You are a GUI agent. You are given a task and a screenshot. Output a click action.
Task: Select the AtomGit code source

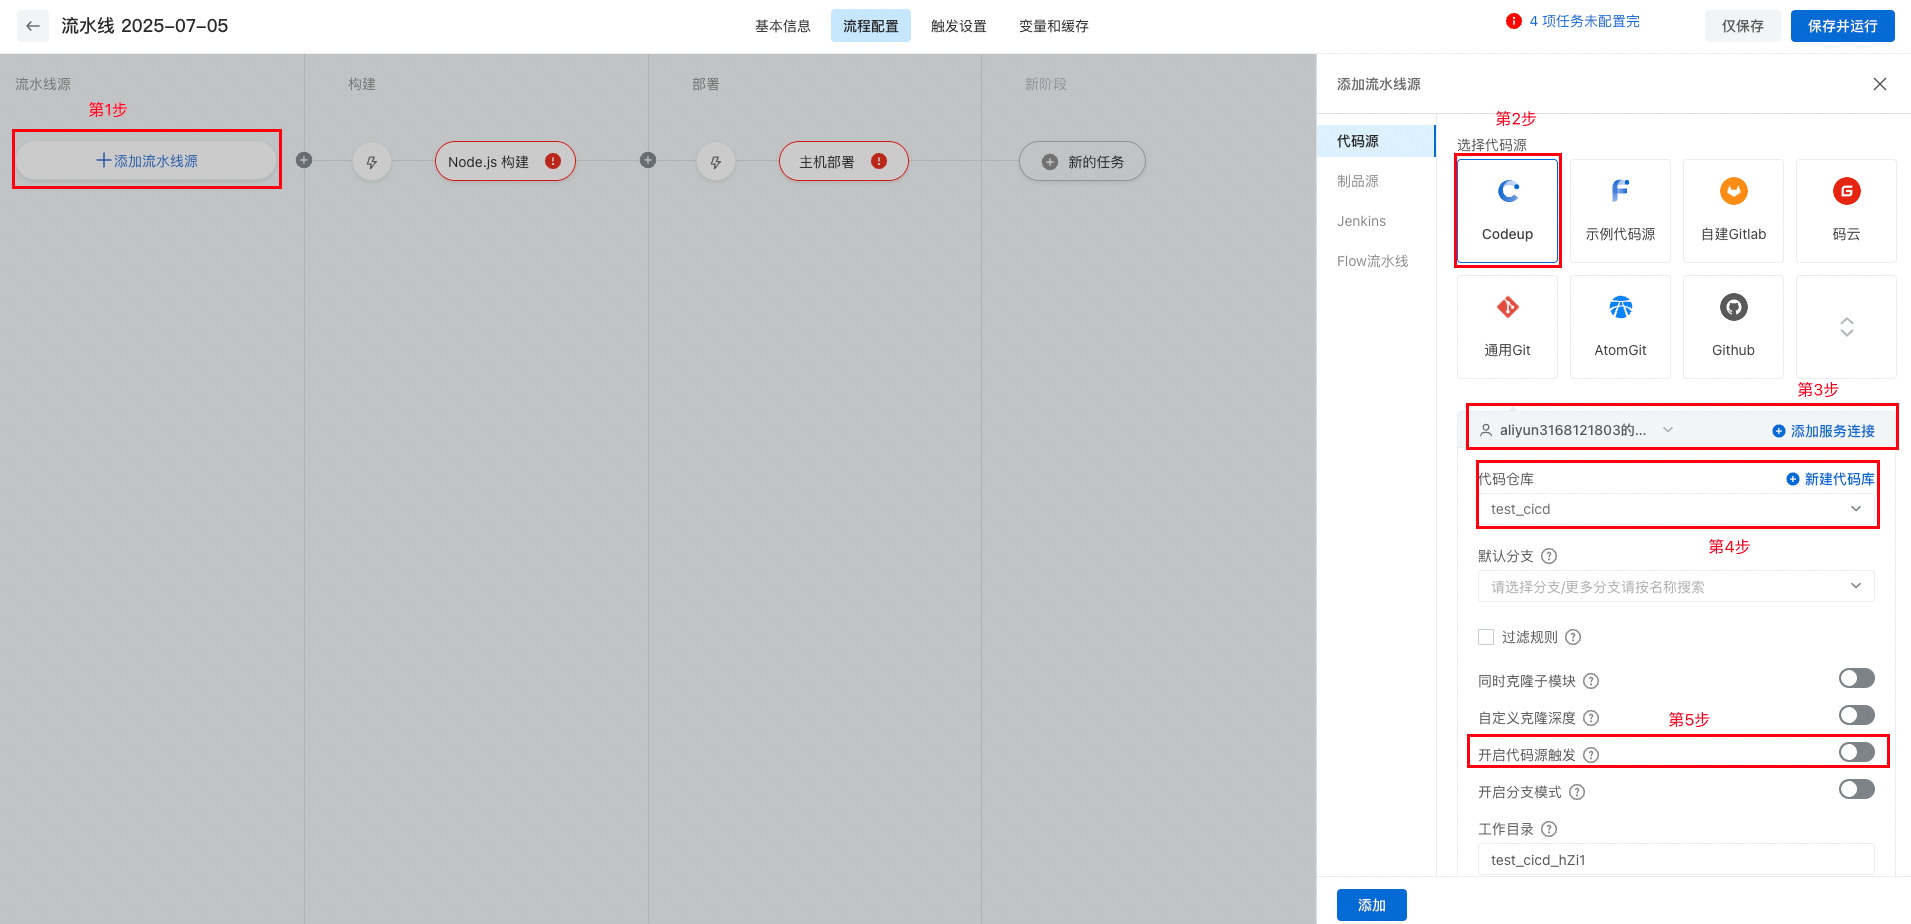[x=1620, y=308]
